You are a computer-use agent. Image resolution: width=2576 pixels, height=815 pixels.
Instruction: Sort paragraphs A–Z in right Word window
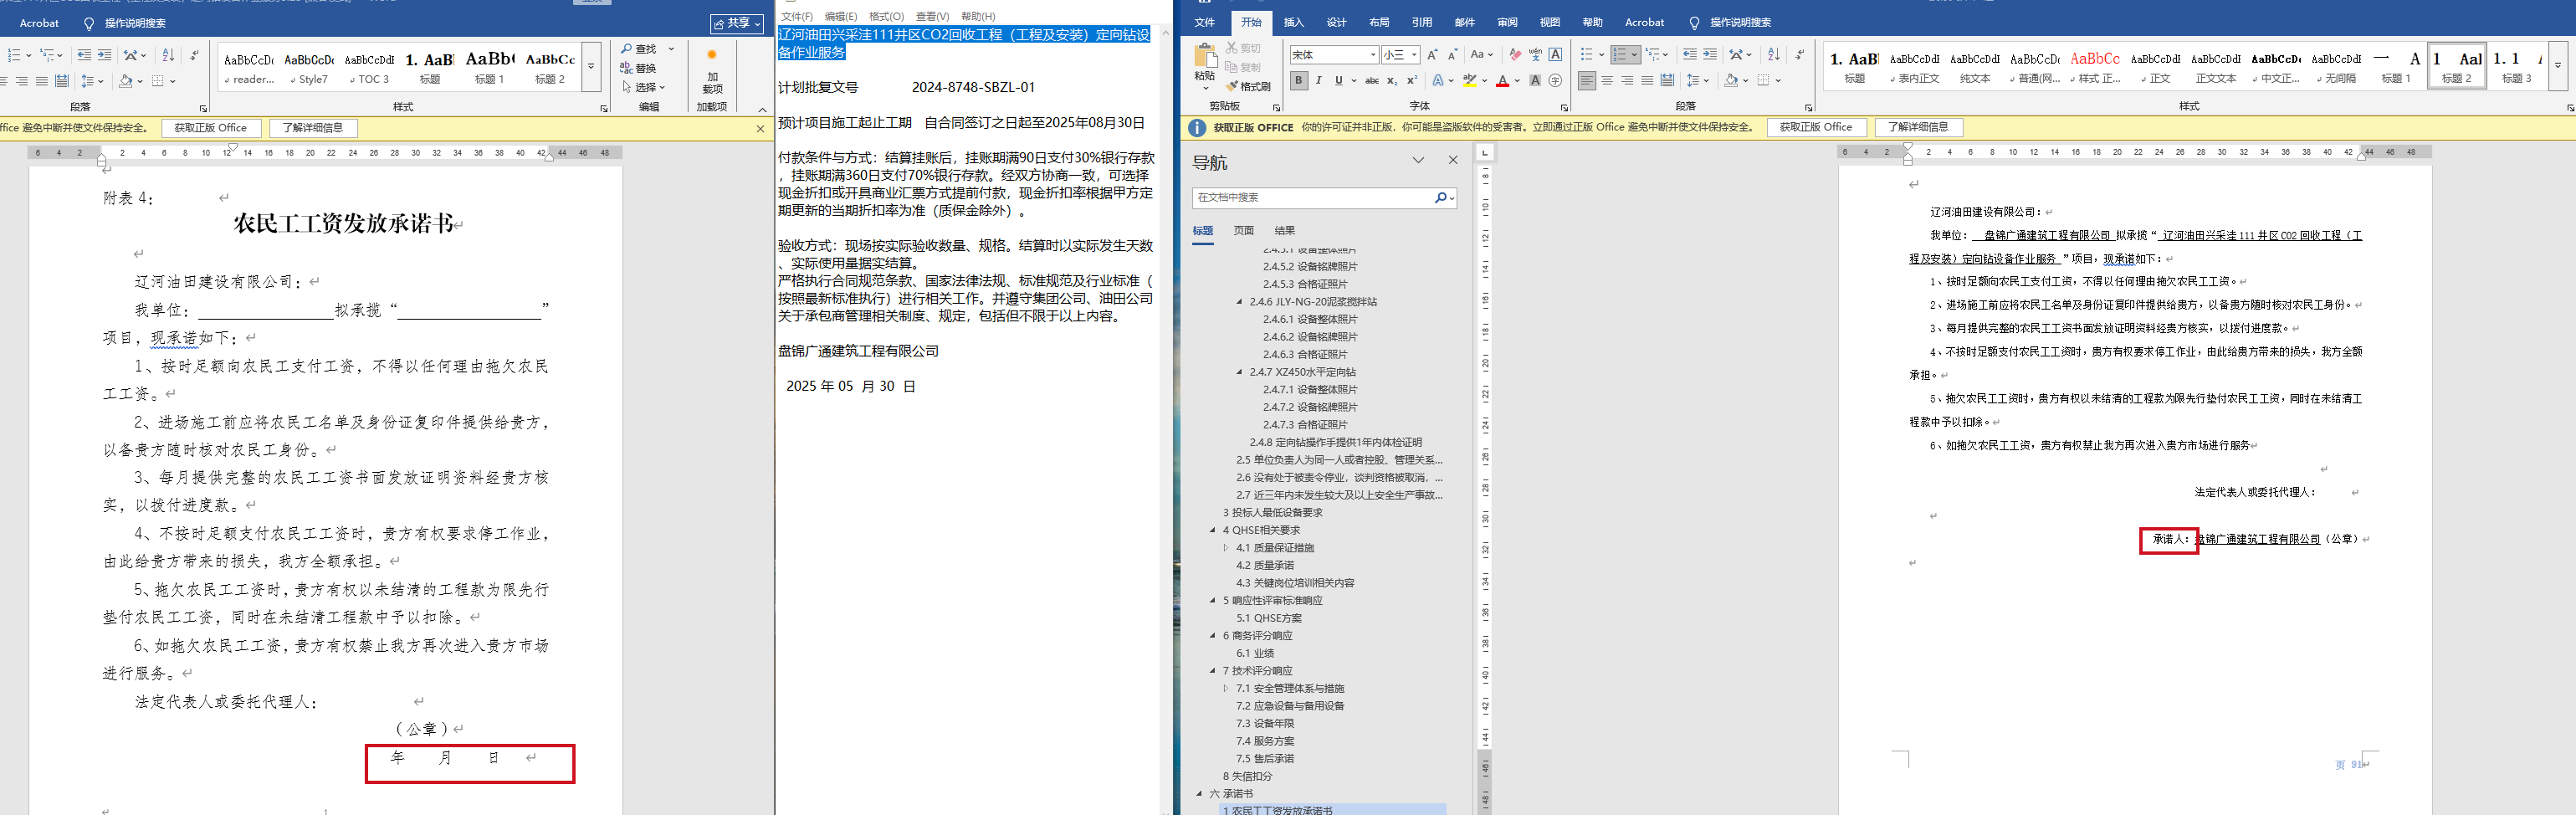point(1773,55)
